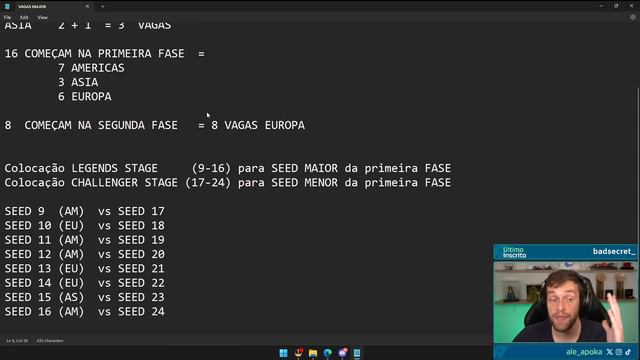This screenshot has width=640, height=360.
Task: Click the 'SEED 11 (AM)' text
Action: pyautogui.click(x=44, y=240)
